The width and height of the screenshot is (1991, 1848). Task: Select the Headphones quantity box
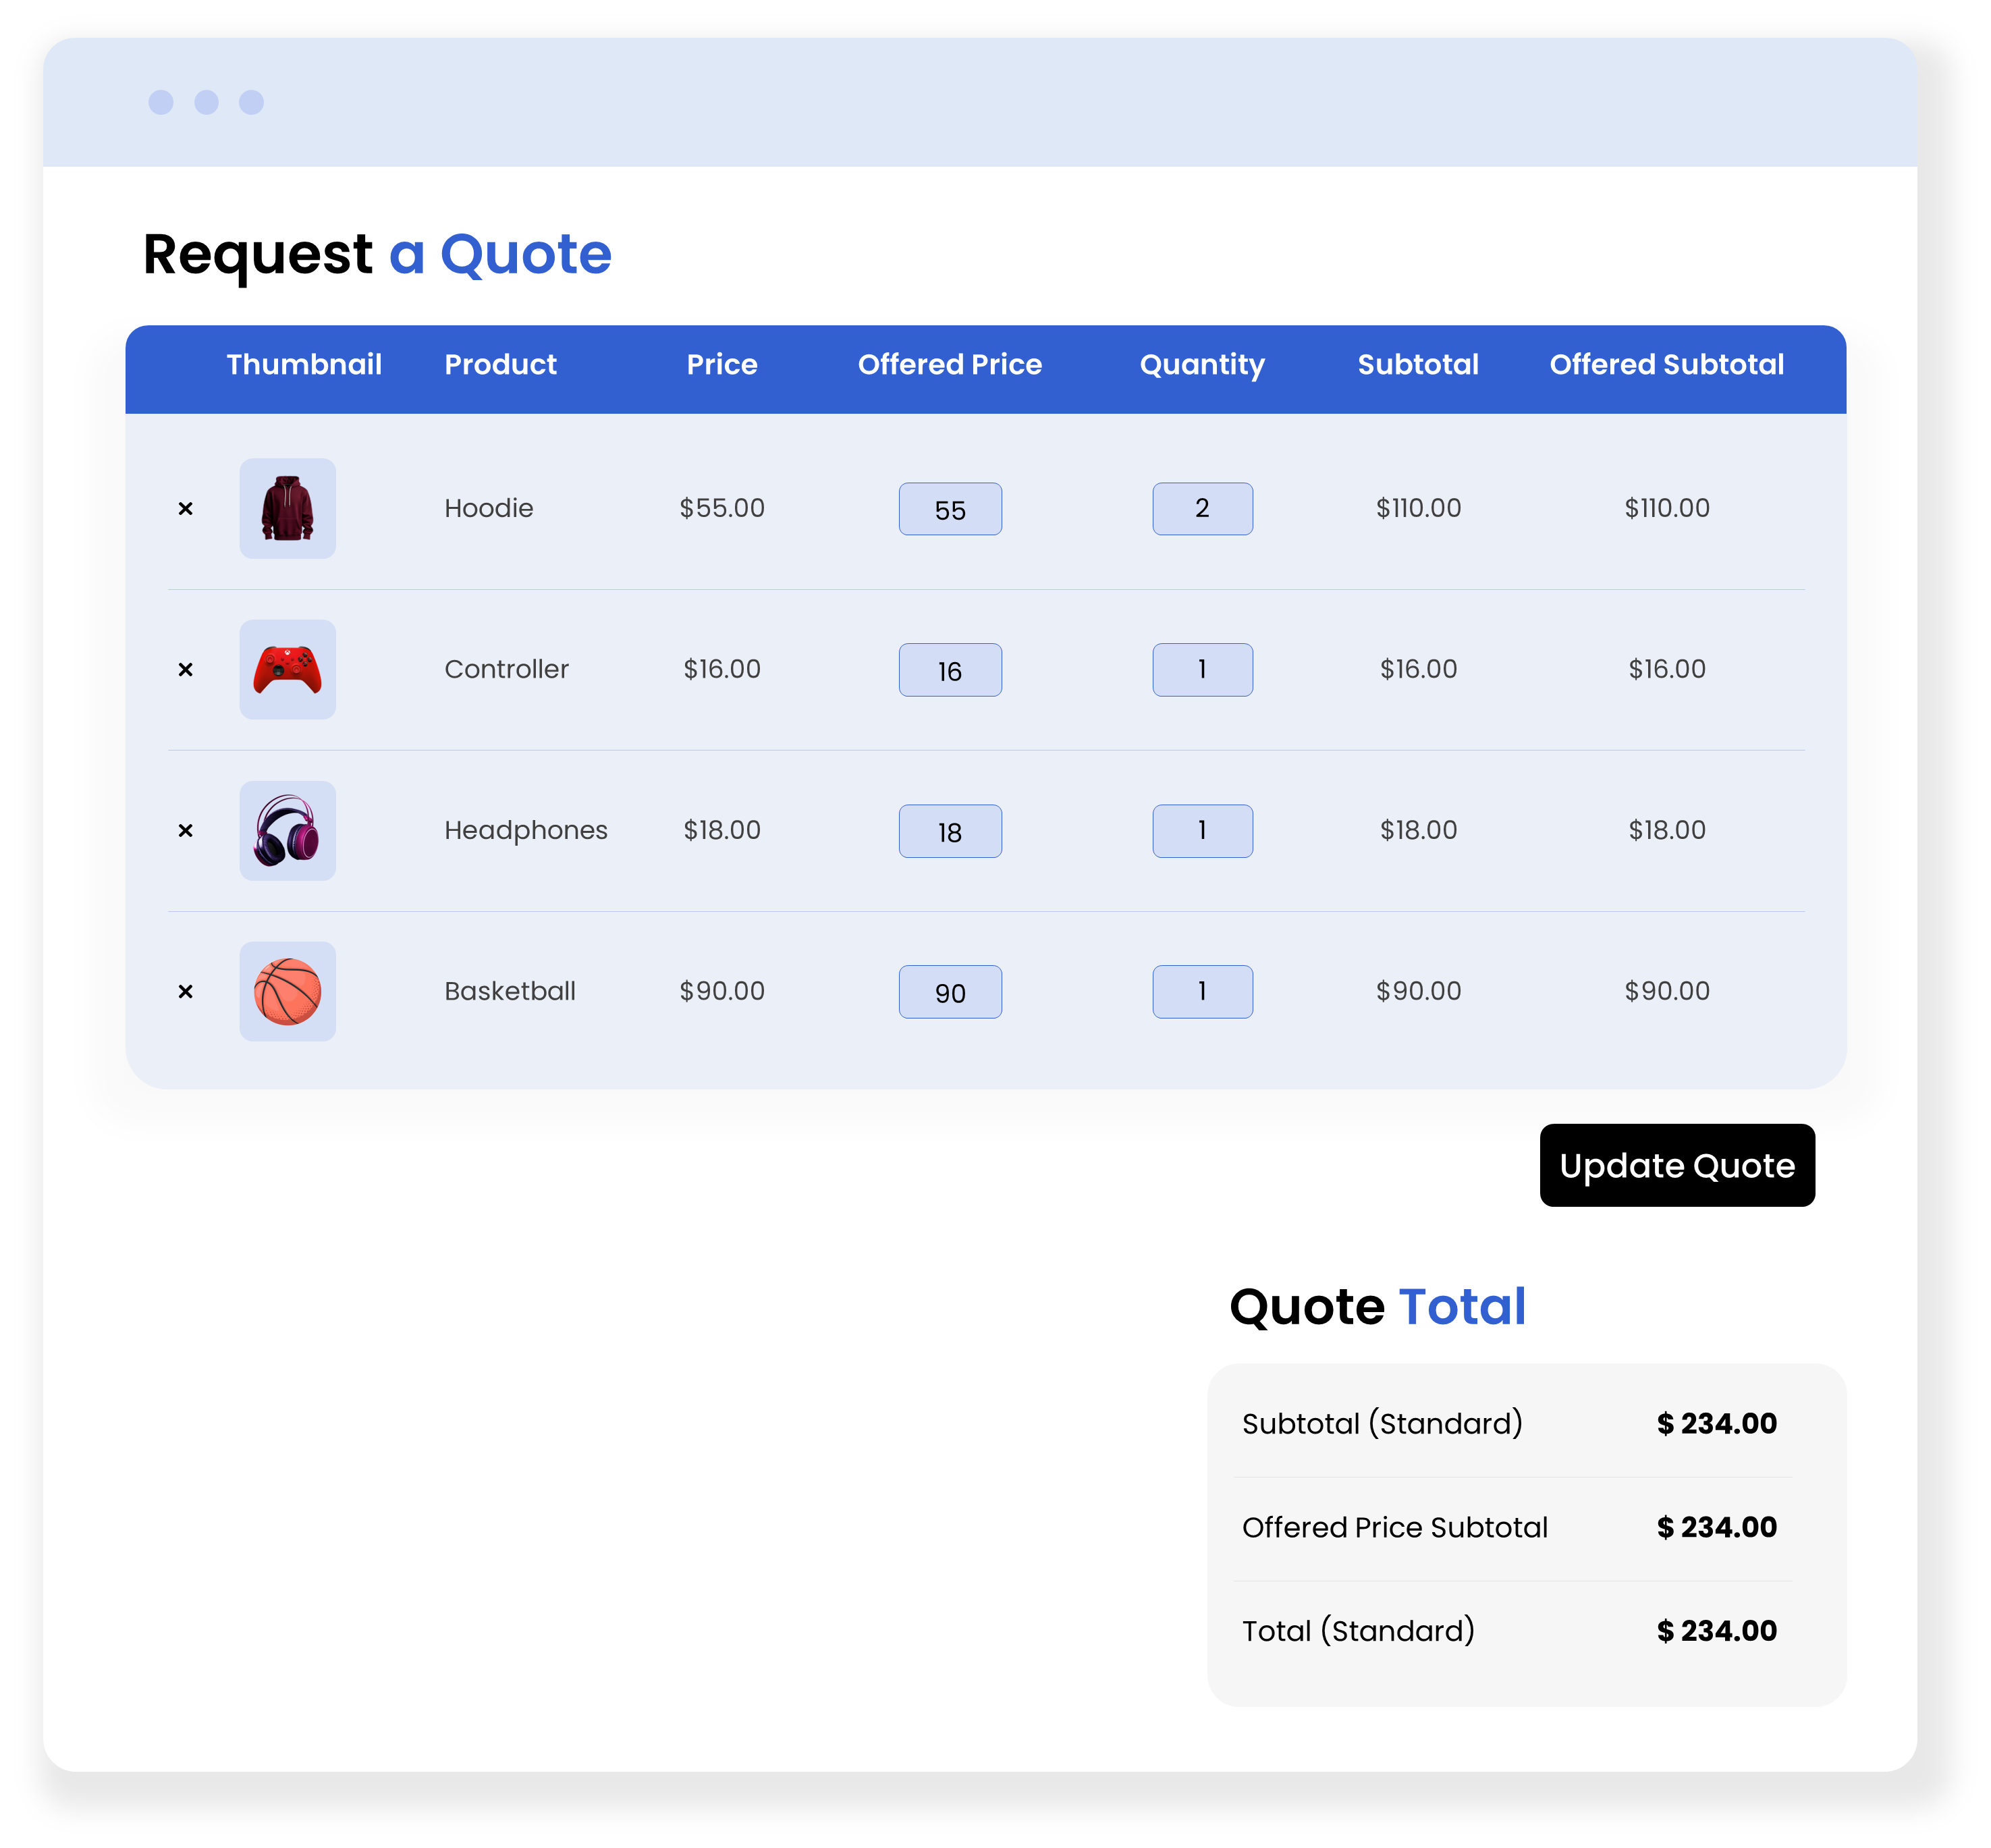1201,831
